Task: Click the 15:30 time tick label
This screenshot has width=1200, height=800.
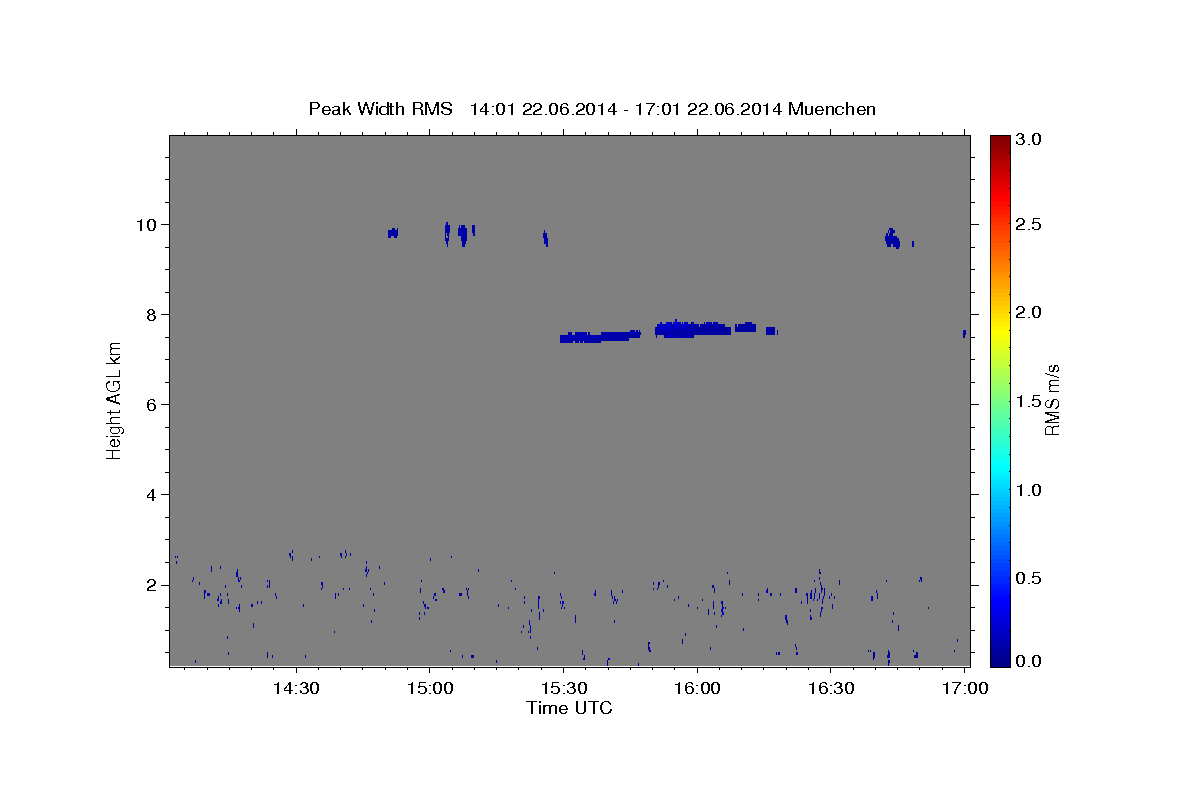Action: (x=564, y=689)
